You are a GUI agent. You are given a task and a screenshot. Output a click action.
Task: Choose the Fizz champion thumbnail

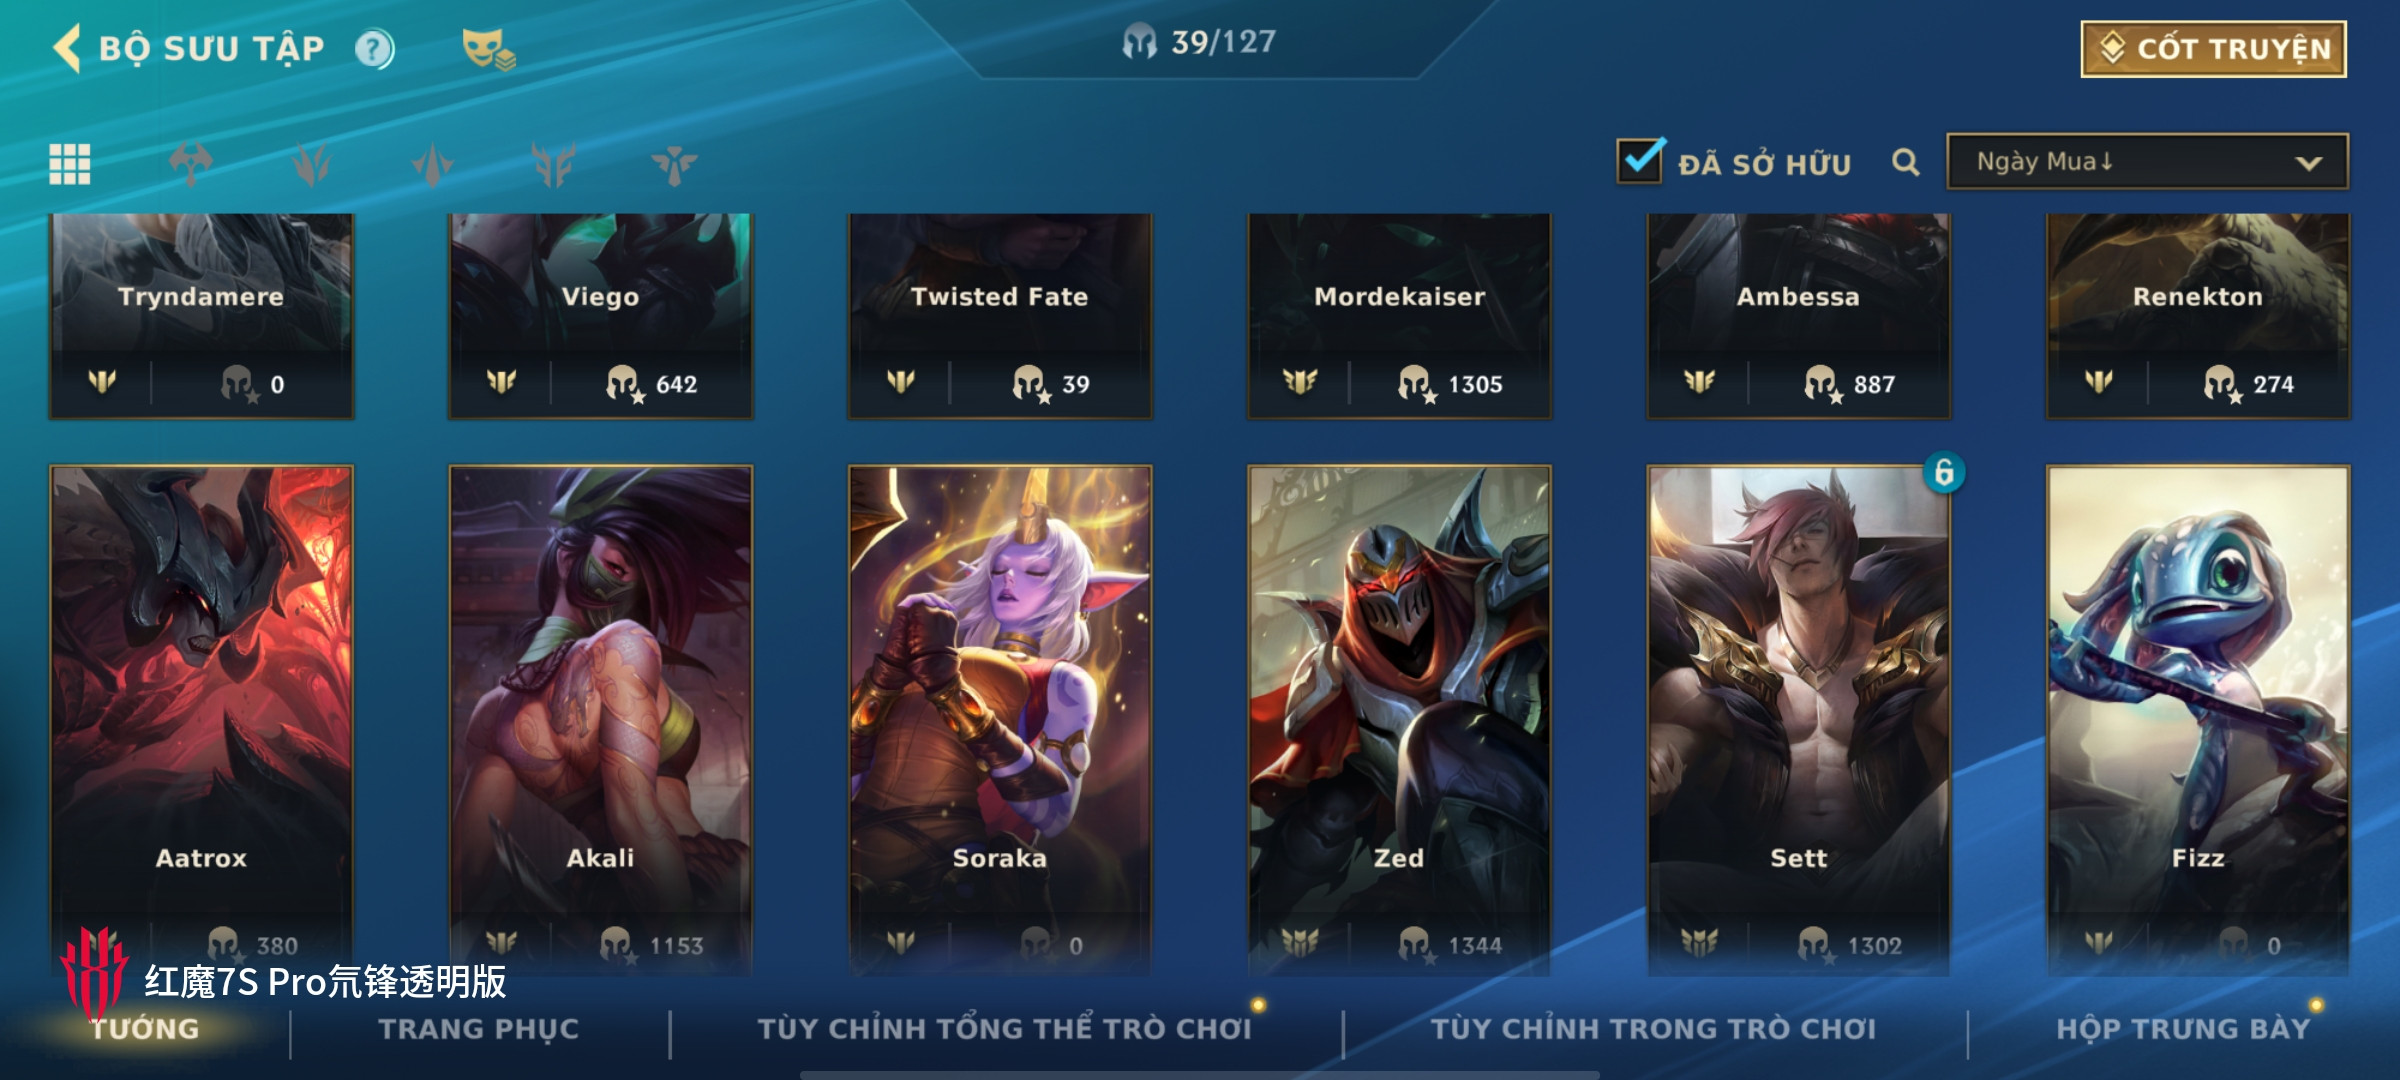click(2198, 720)
